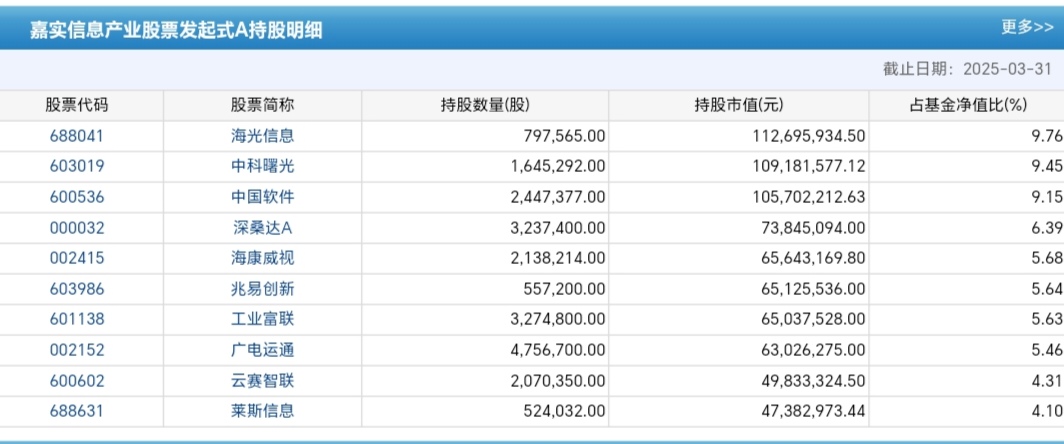Open 莱斯信息 stock link
This screenshot has height=444, width=1064.
point(262,410)
